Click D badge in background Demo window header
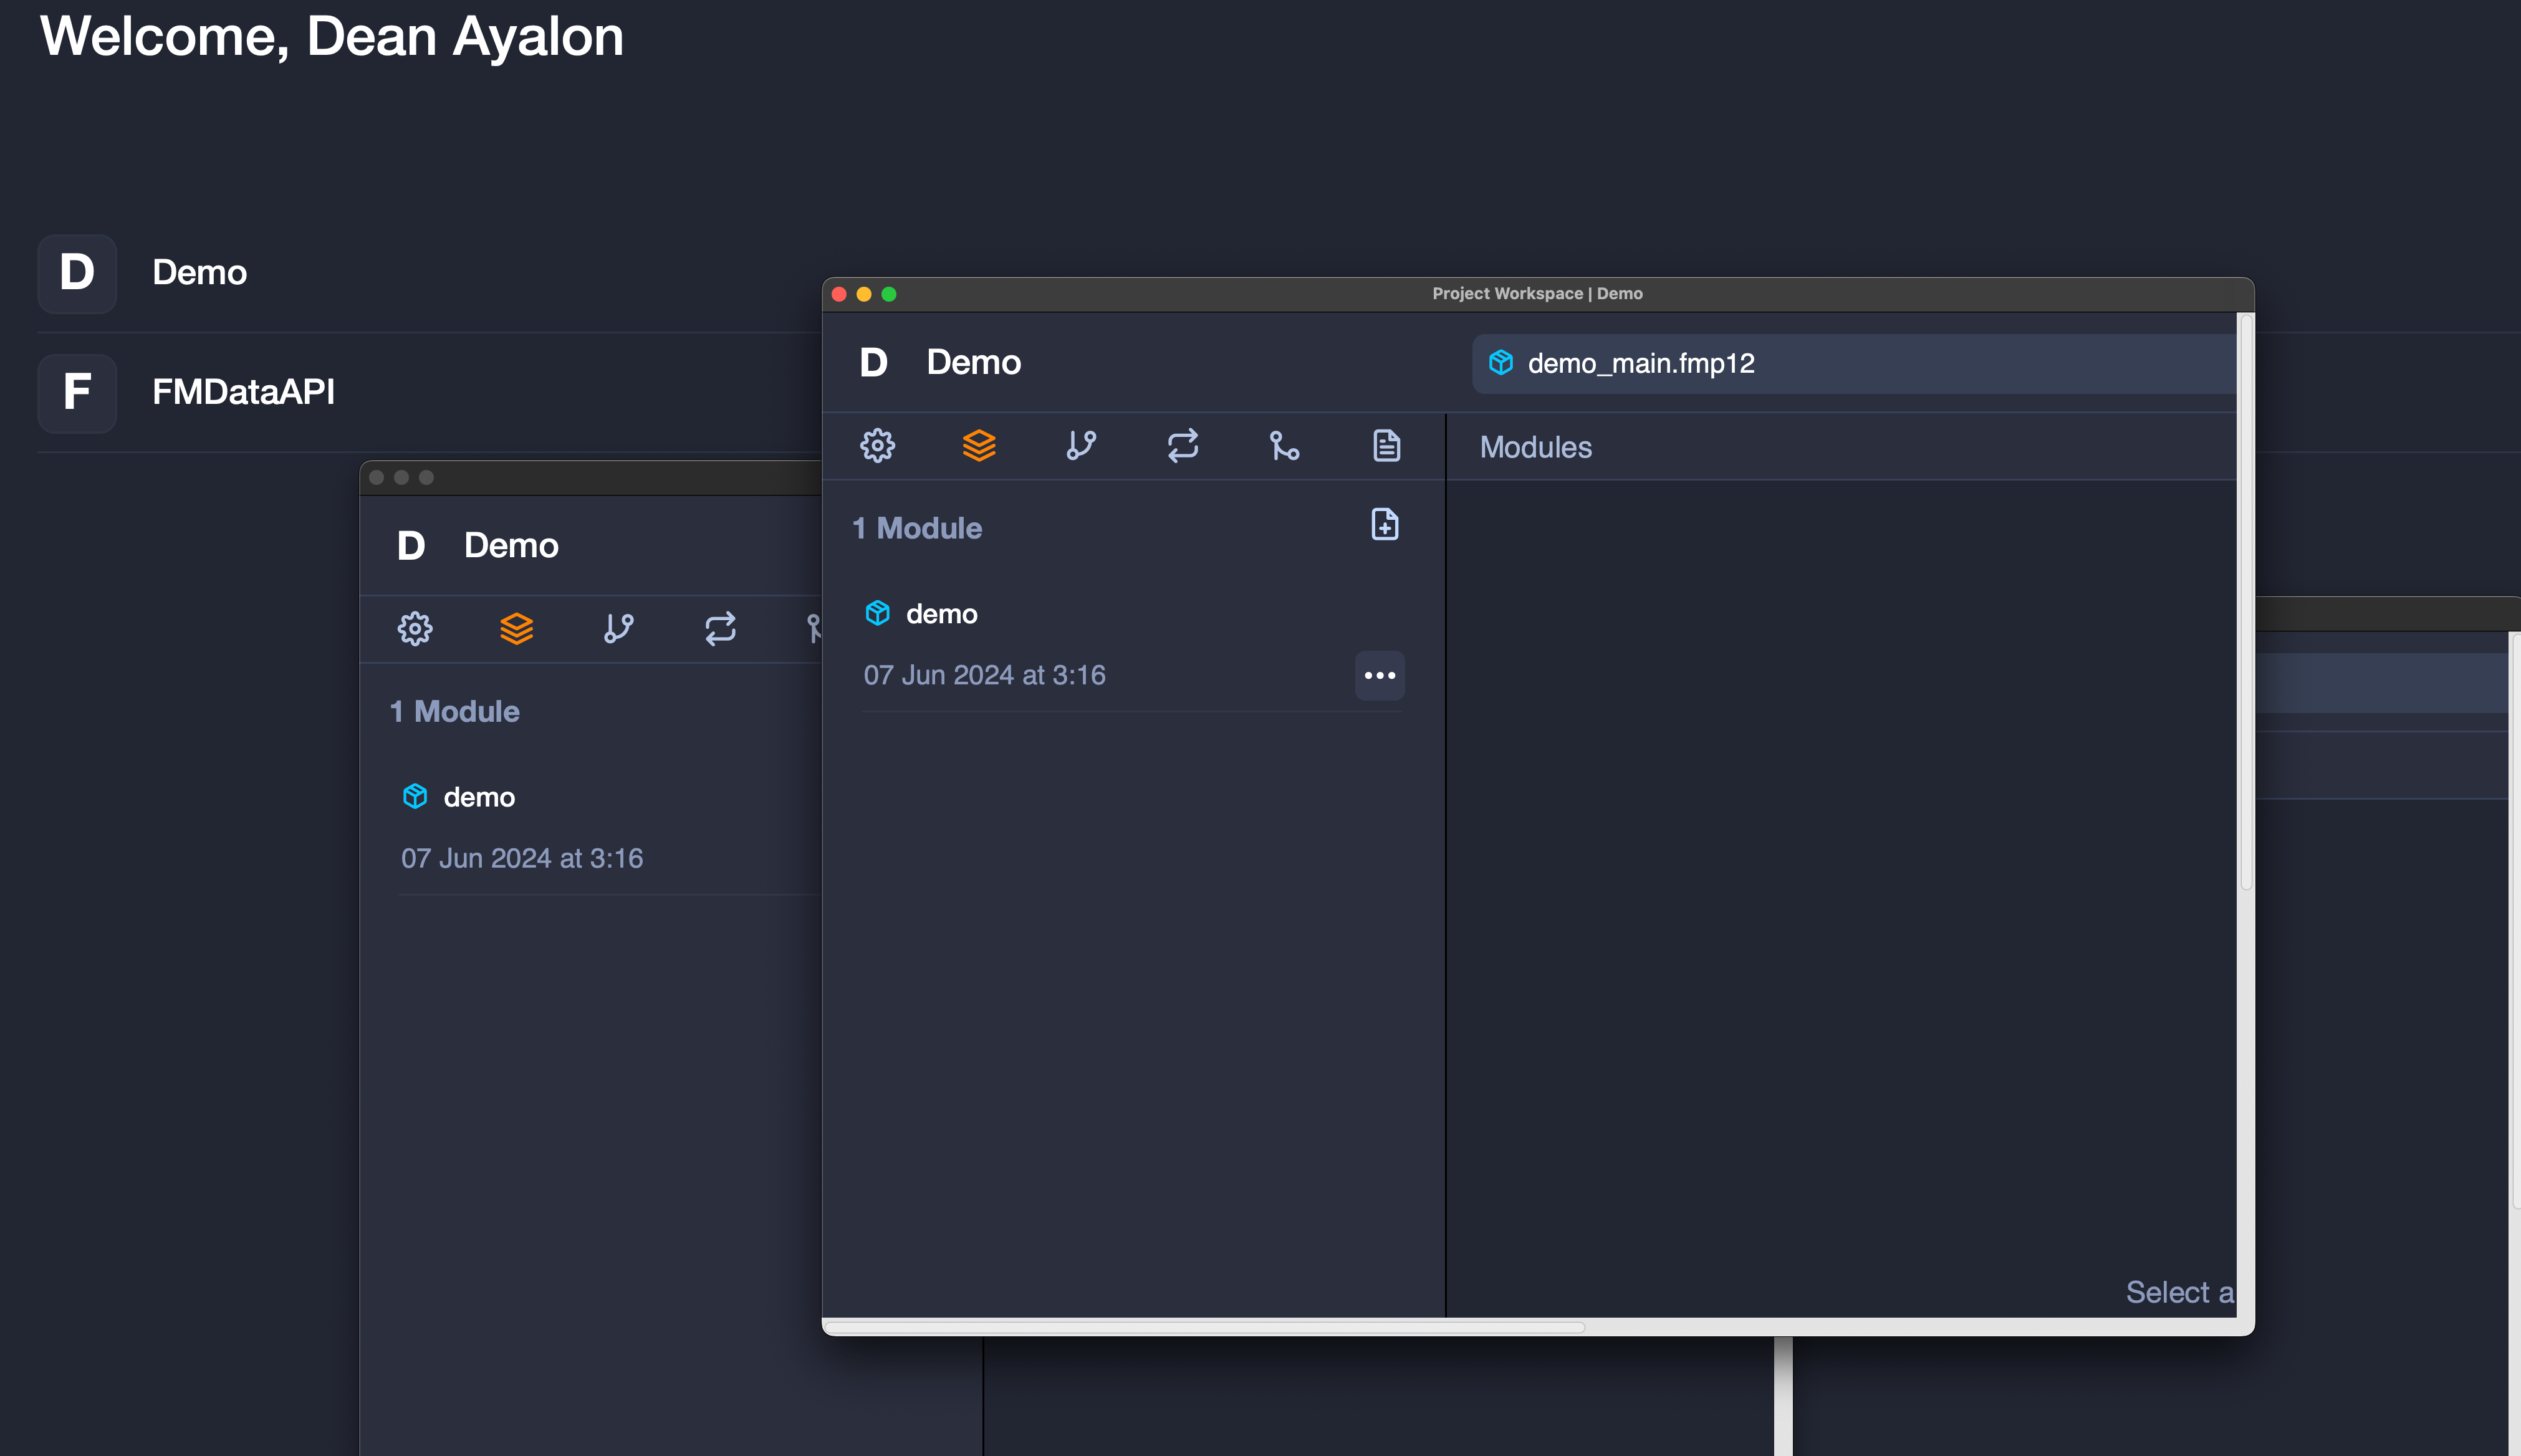The height and width of the screenshot is (1456, 2521). coord(410,546)
